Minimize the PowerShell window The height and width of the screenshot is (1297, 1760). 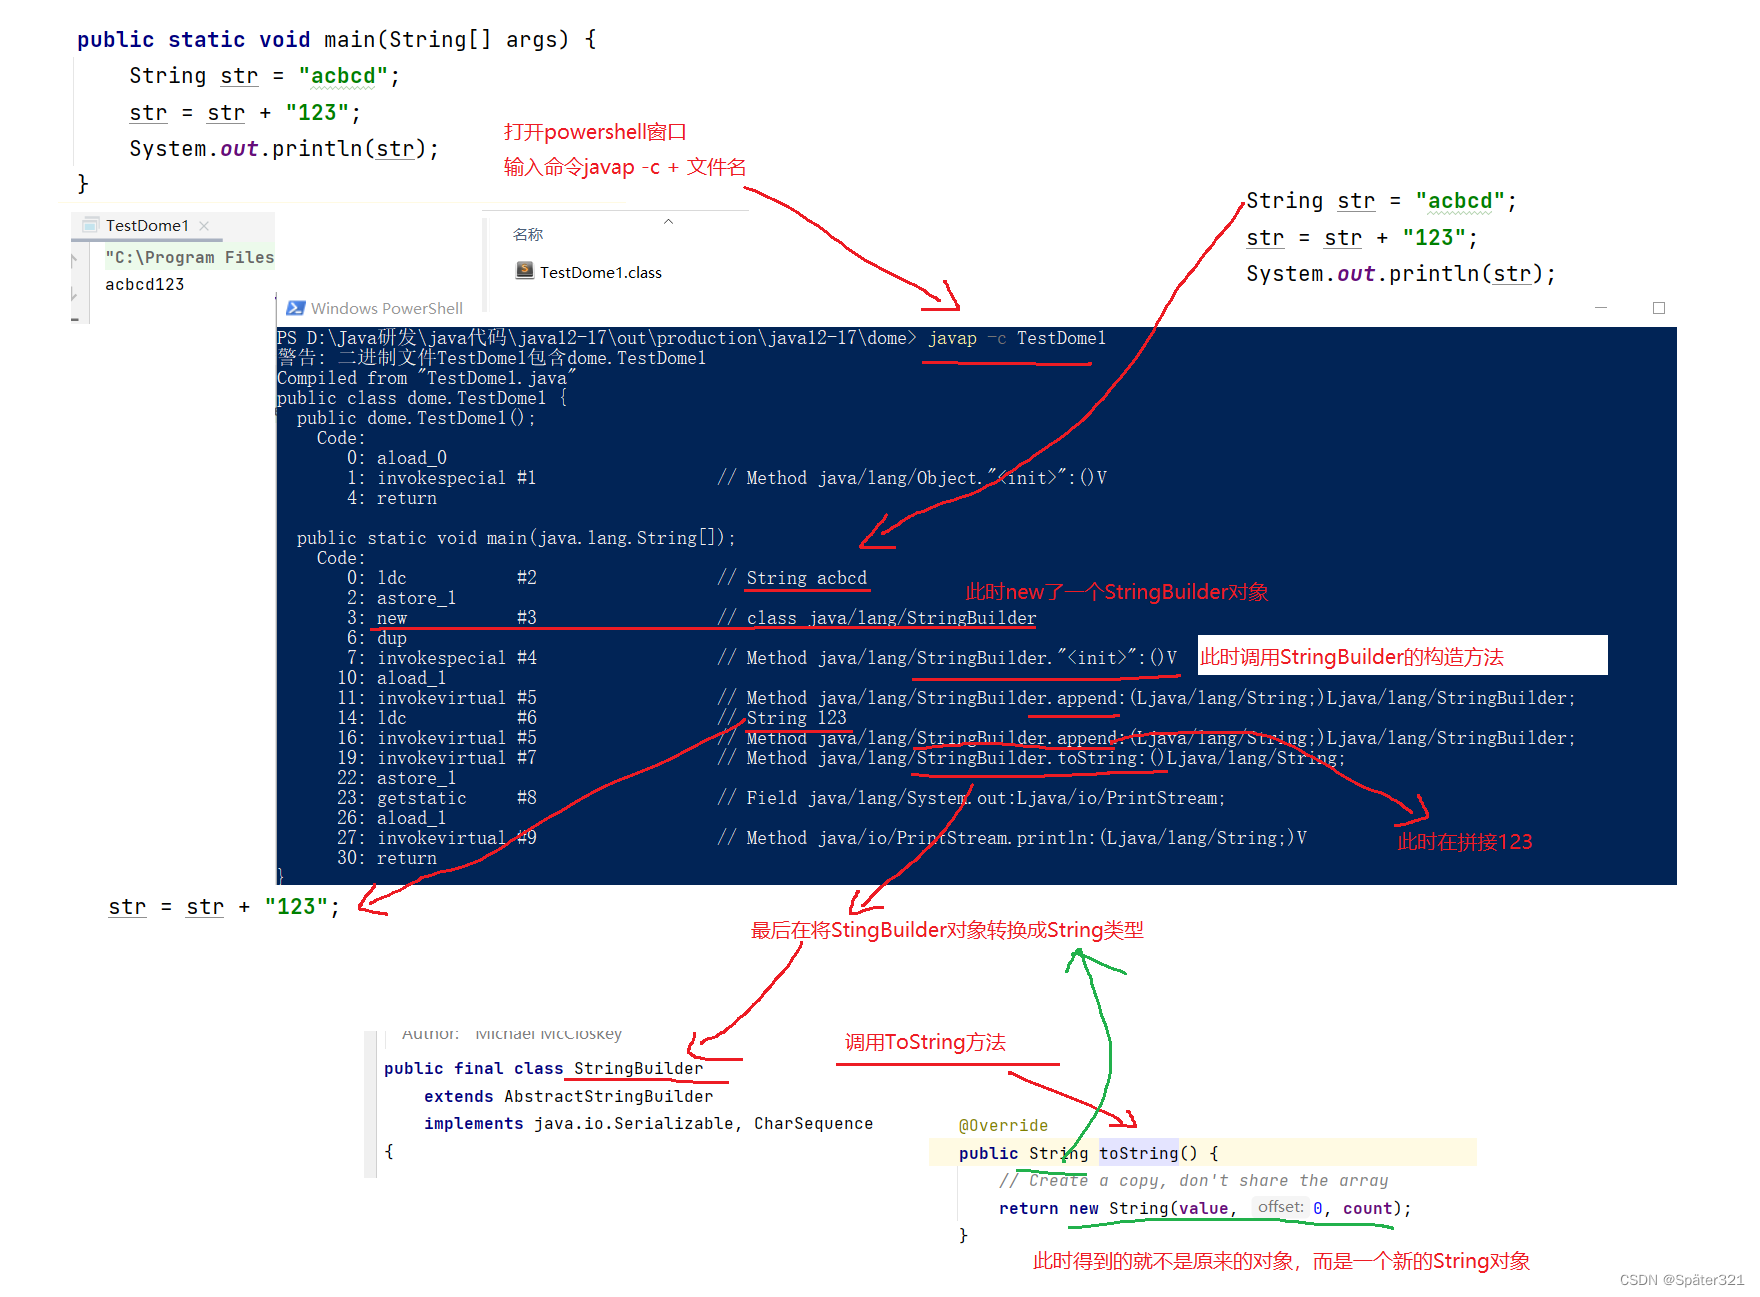click(1601, 308)
